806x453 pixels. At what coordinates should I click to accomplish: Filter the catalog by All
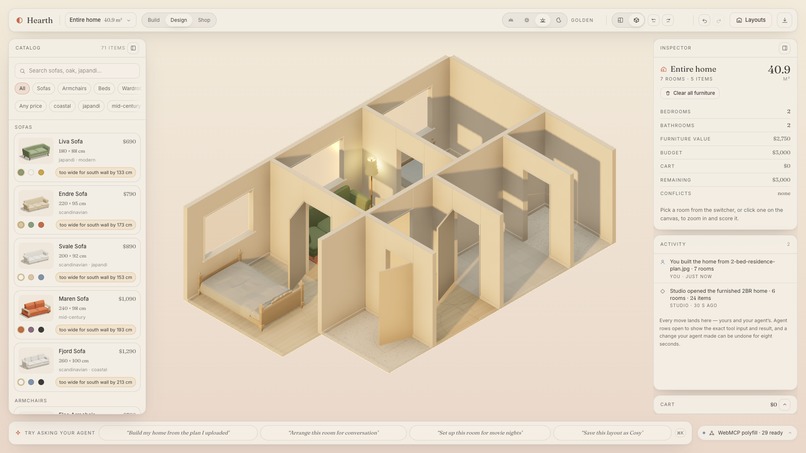pos(22,88)
